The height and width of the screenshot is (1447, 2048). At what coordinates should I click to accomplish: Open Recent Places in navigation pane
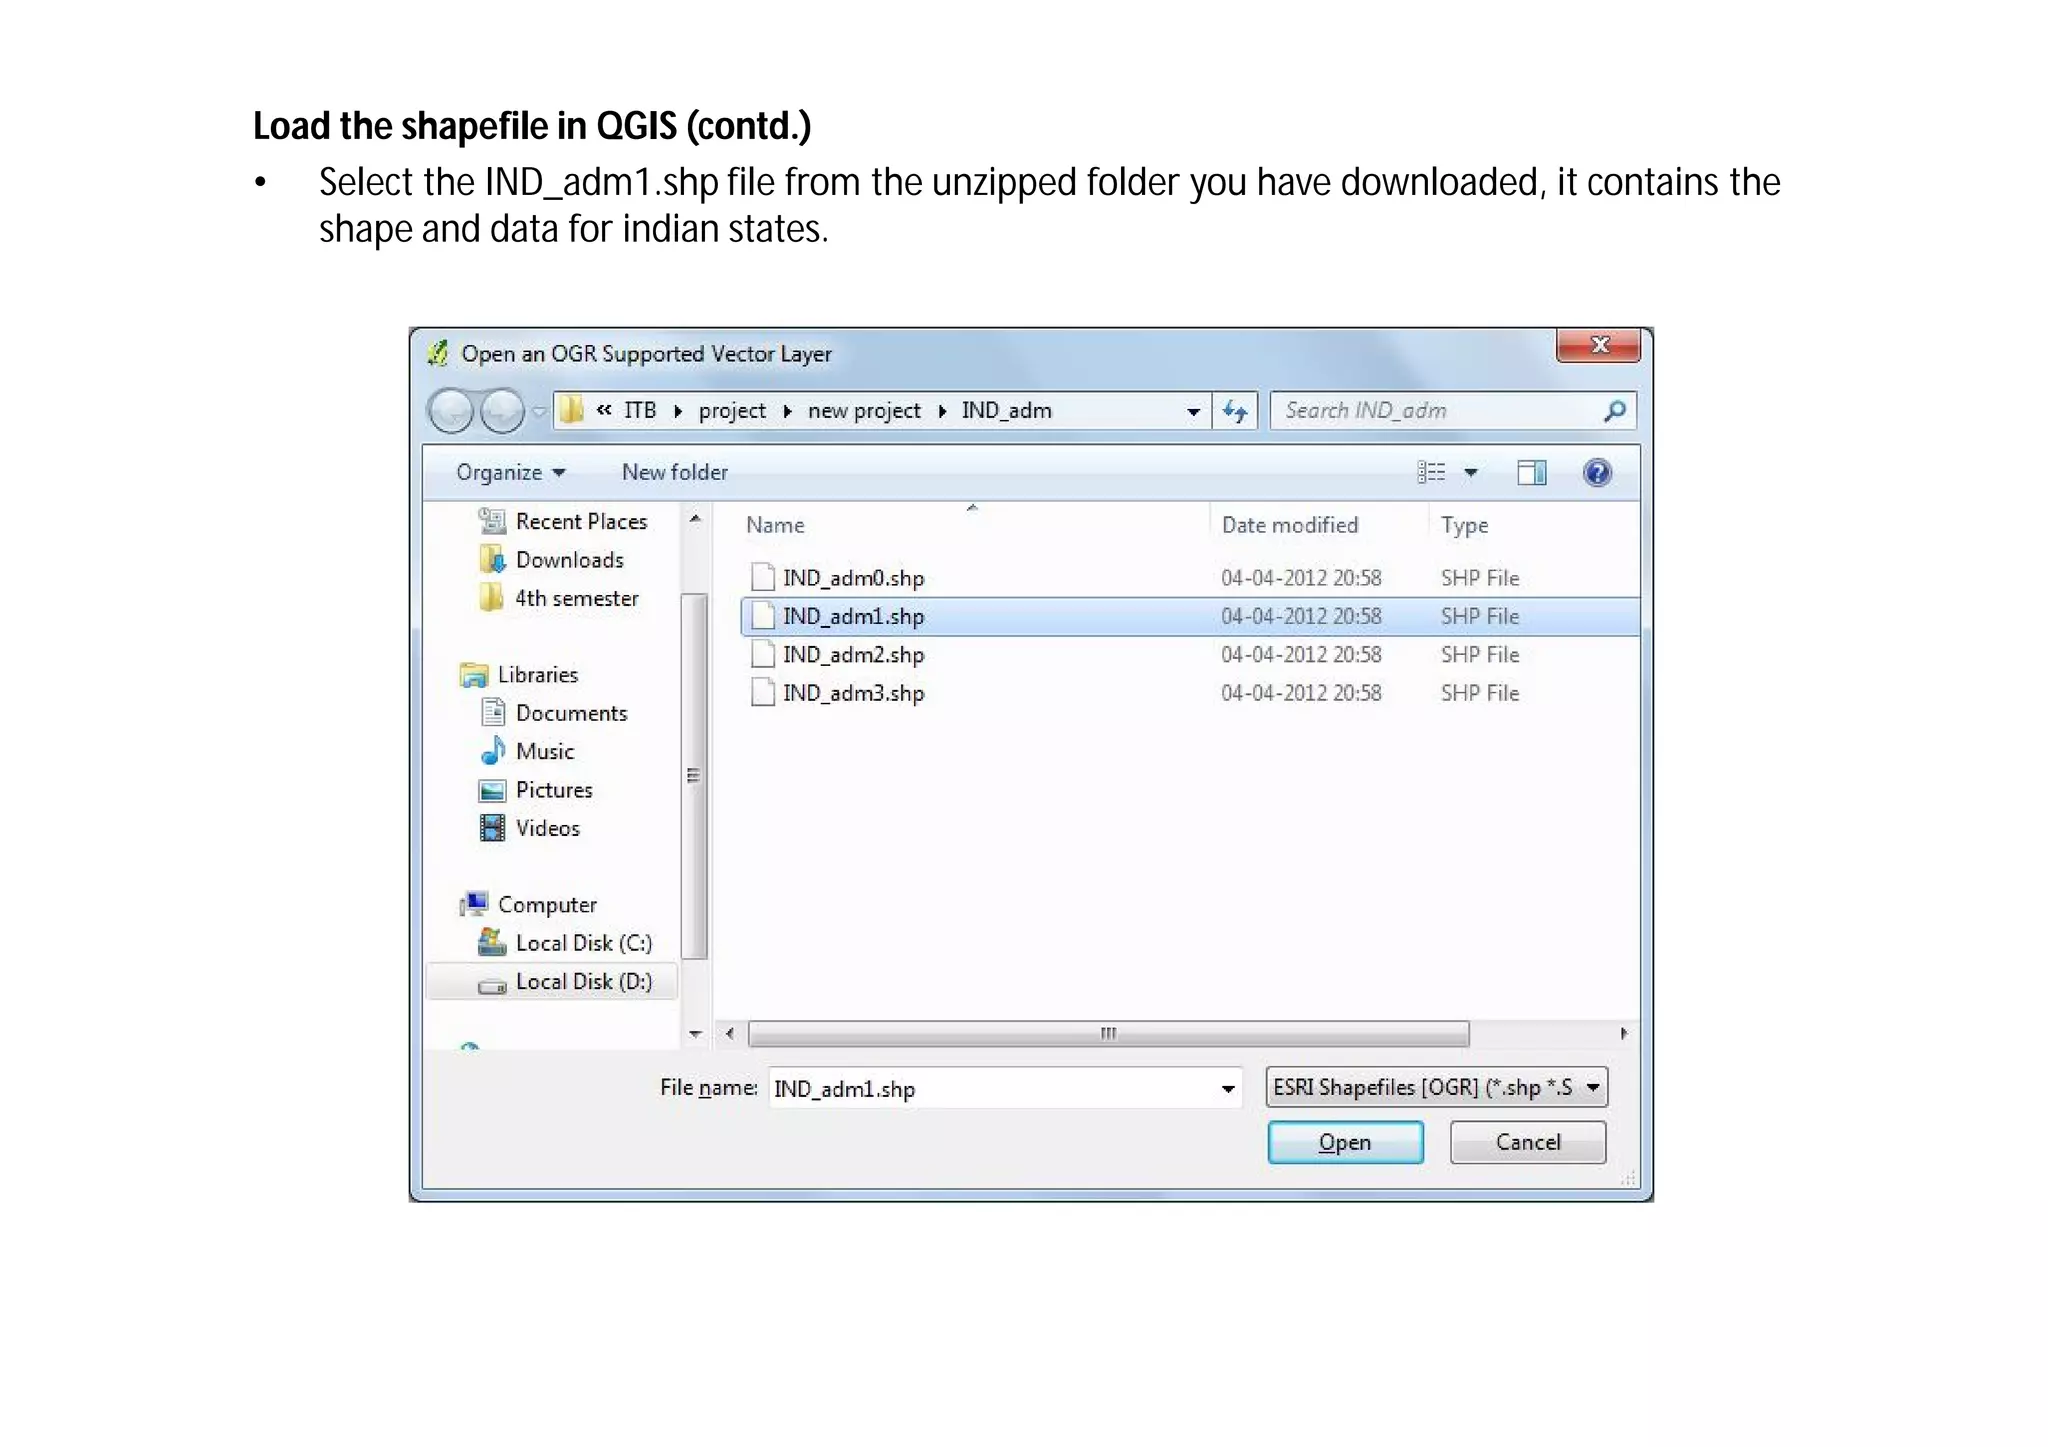coord(581,521)
